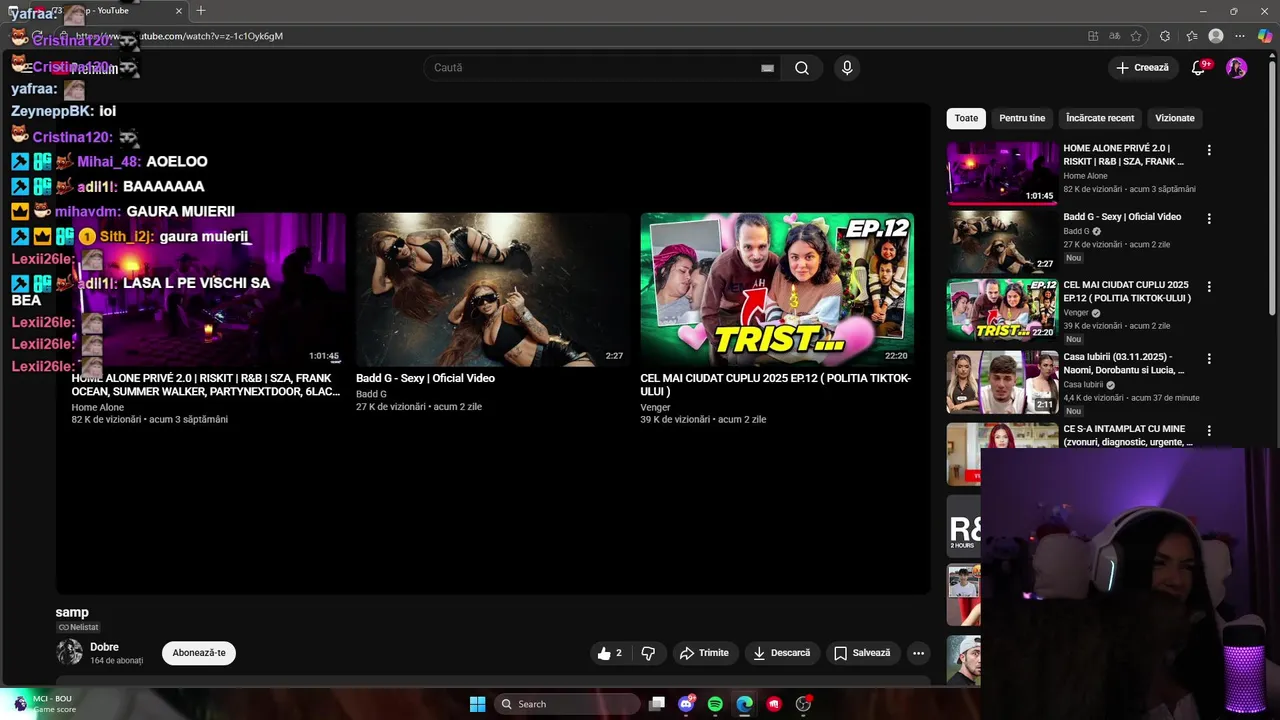Select the Toate filter chip

[966, 118]
